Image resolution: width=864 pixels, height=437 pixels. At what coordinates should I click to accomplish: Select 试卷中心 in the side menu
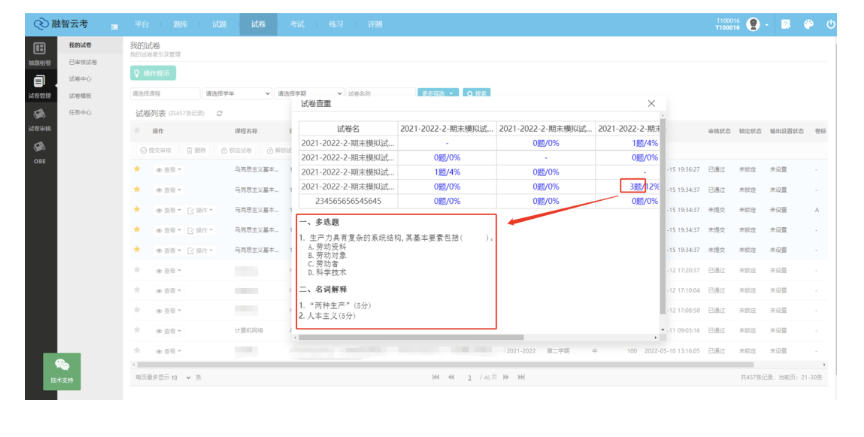80,79
